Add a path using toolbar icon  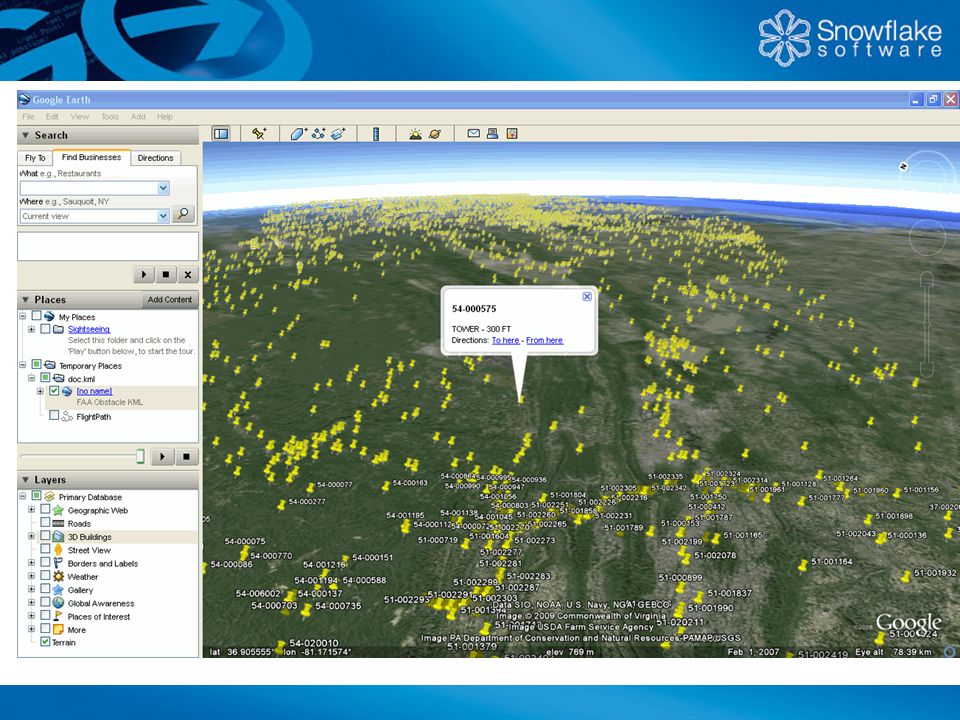click(318, 133)
